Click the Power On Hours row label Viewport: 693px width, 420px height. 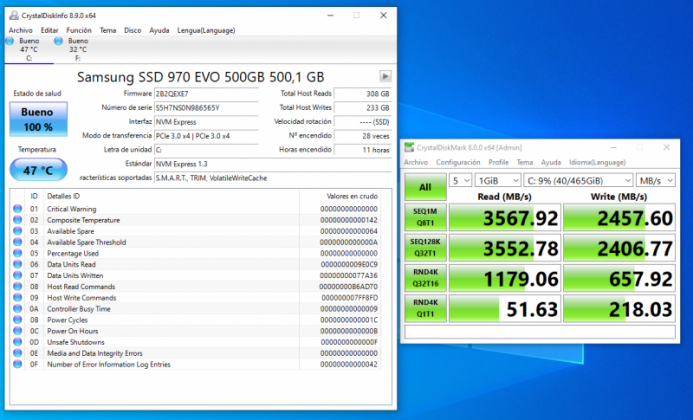click(72, 331)
